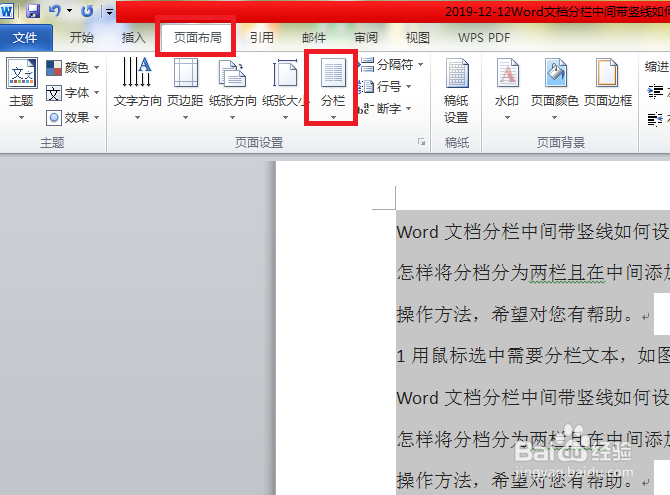Viewport: 670px width, 495px height.
Task: Switch to the 开始 tab
Action: [82, 38]
